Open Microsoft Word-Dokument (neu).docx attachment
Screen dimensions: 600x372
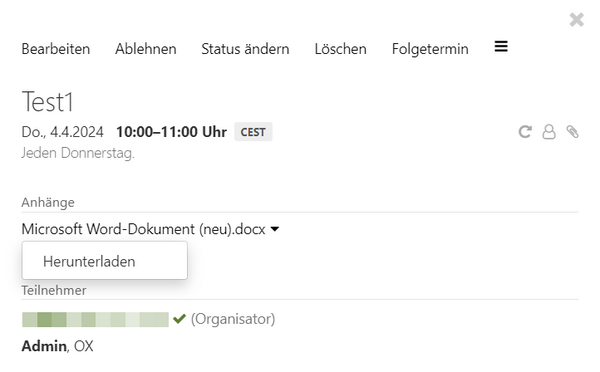coord(143,229)
